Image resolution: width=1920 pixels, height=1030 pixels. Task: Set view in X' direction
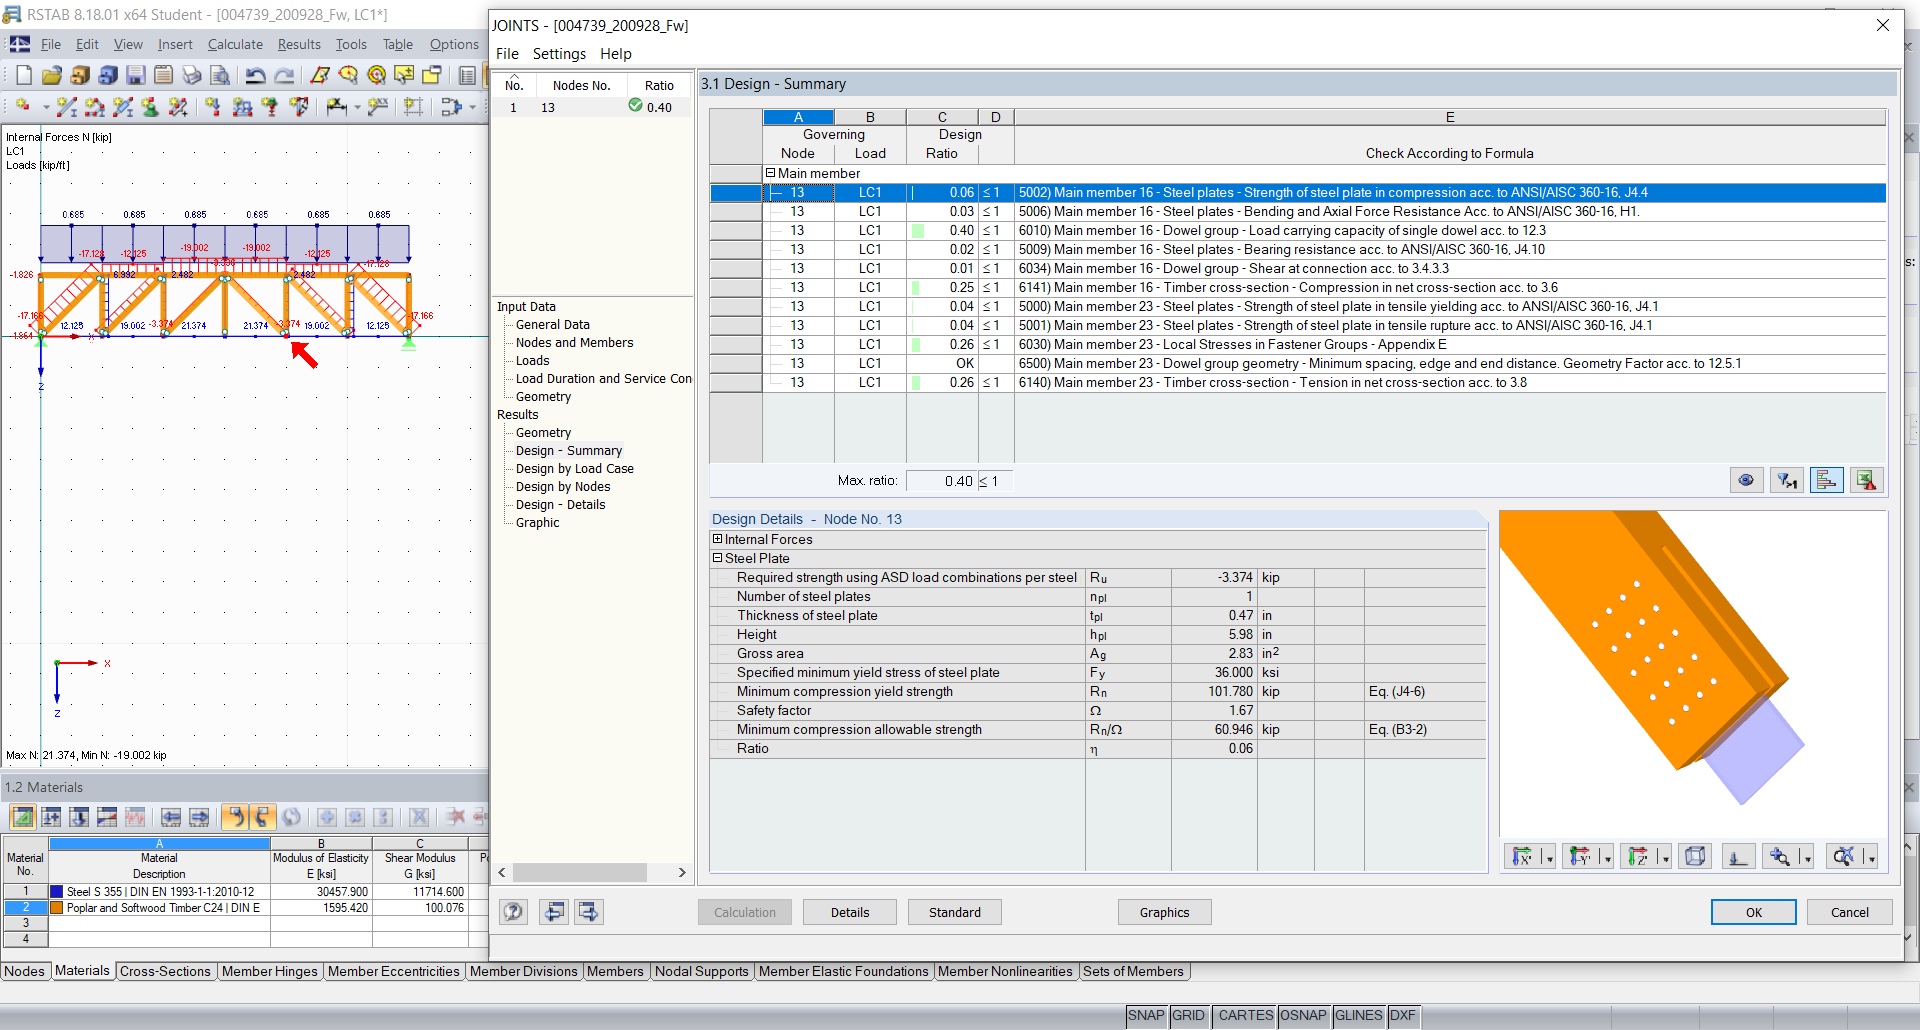1525,856
